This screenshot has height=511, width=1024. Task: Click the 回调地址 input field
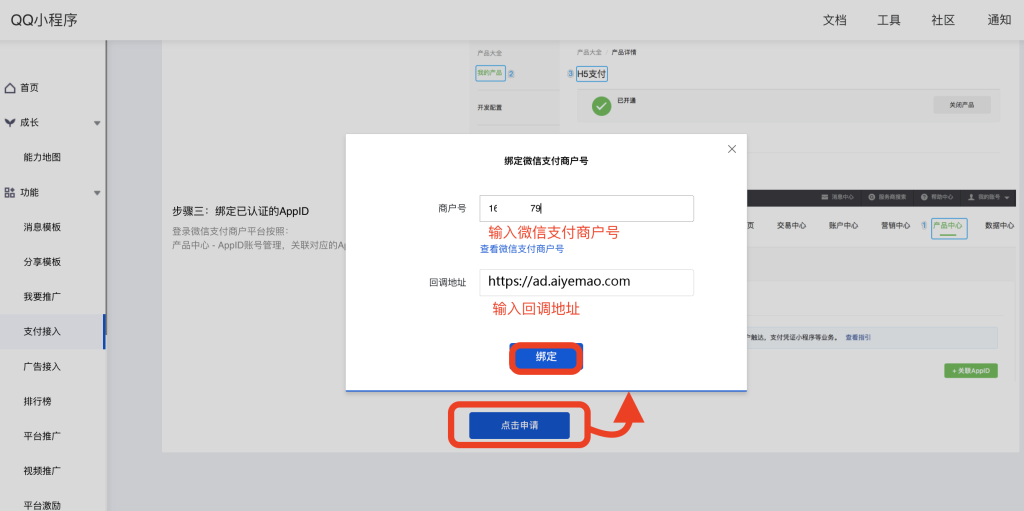pos(586,282)
